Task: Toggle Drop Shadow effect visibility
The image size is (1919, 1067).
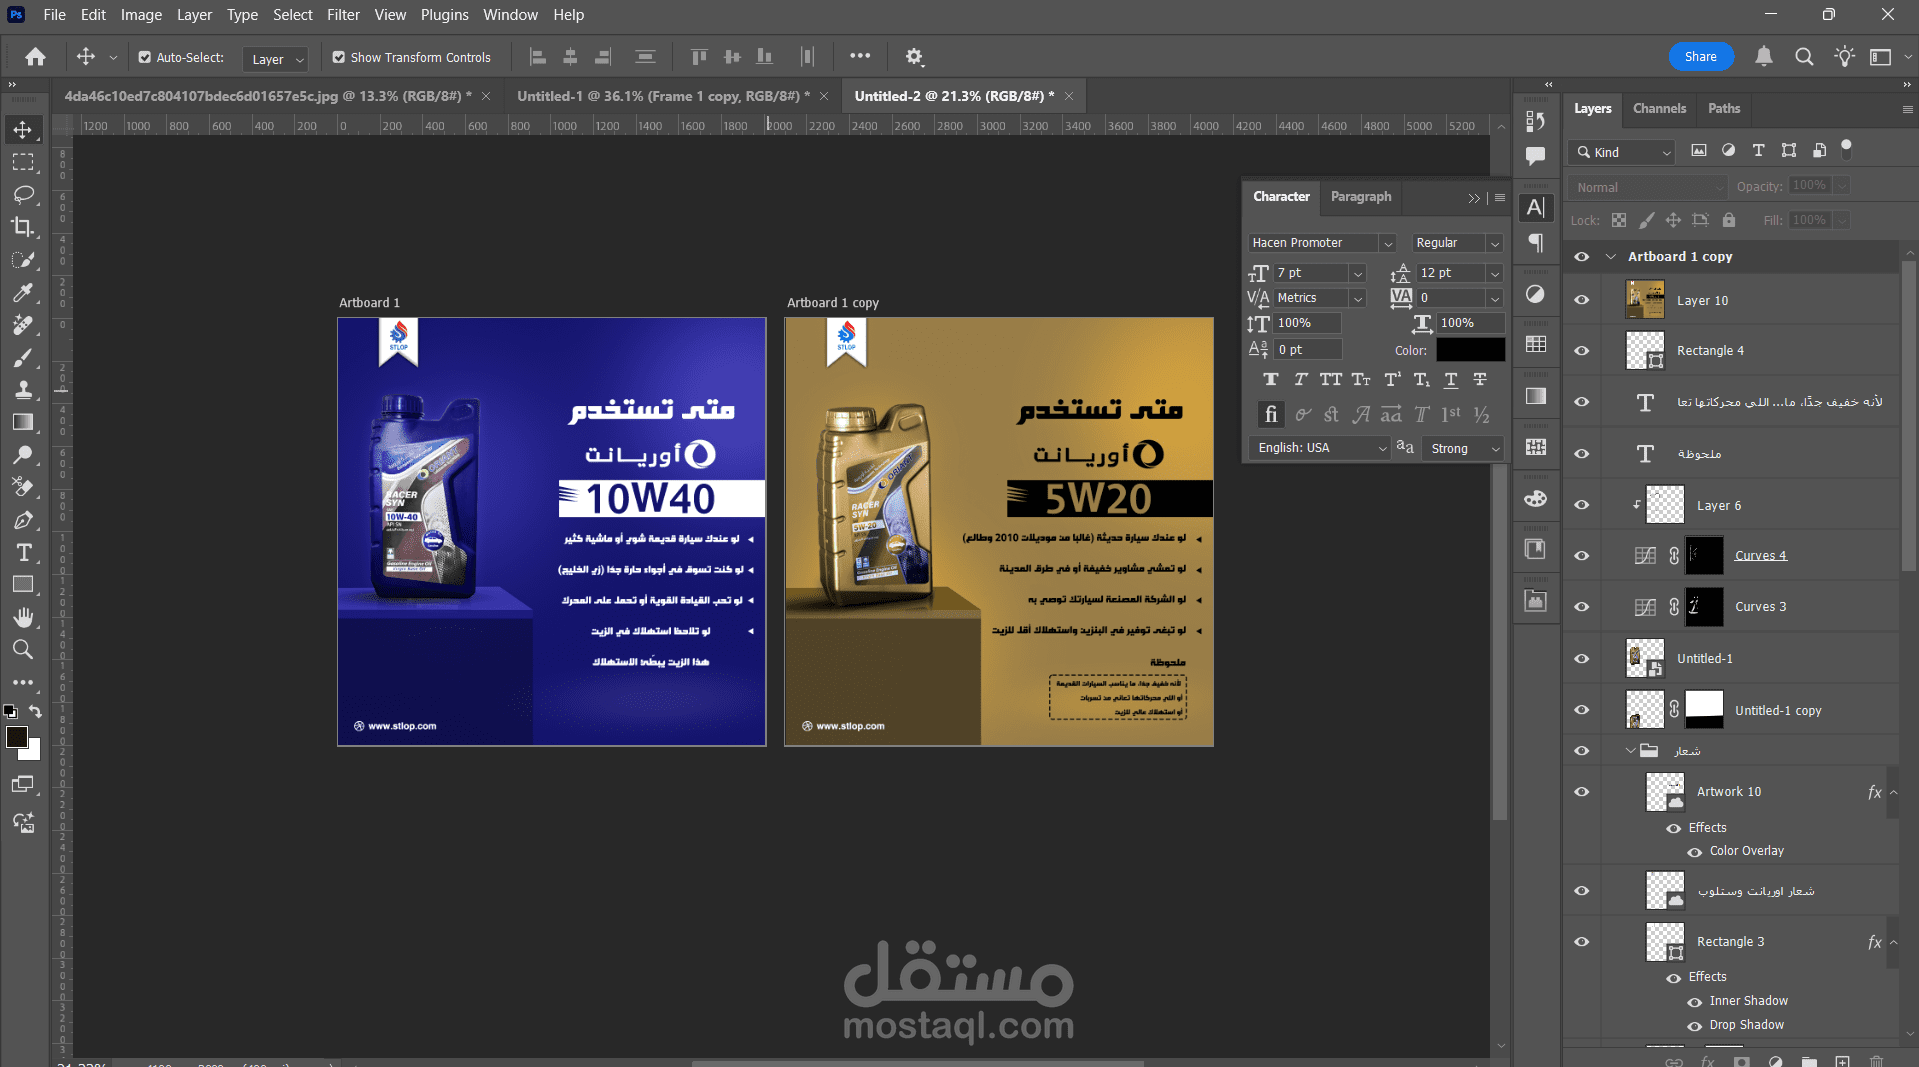Action: pos(1695,1026)
